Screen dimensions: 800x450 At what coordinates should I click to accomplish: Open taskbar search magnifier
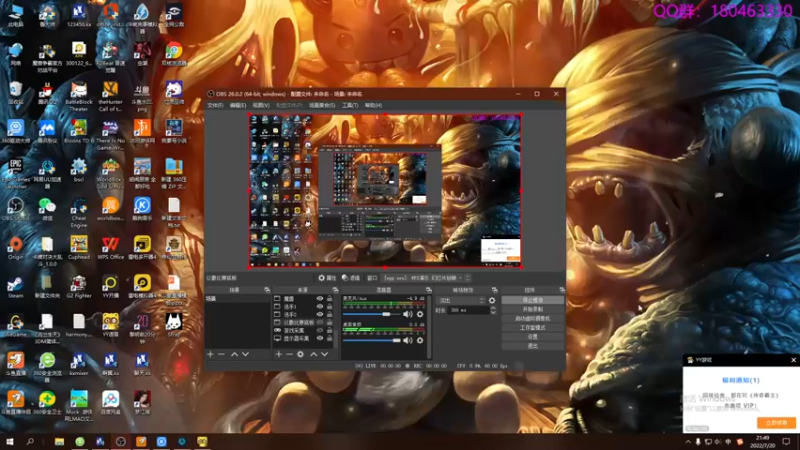[x=30, y=442]
